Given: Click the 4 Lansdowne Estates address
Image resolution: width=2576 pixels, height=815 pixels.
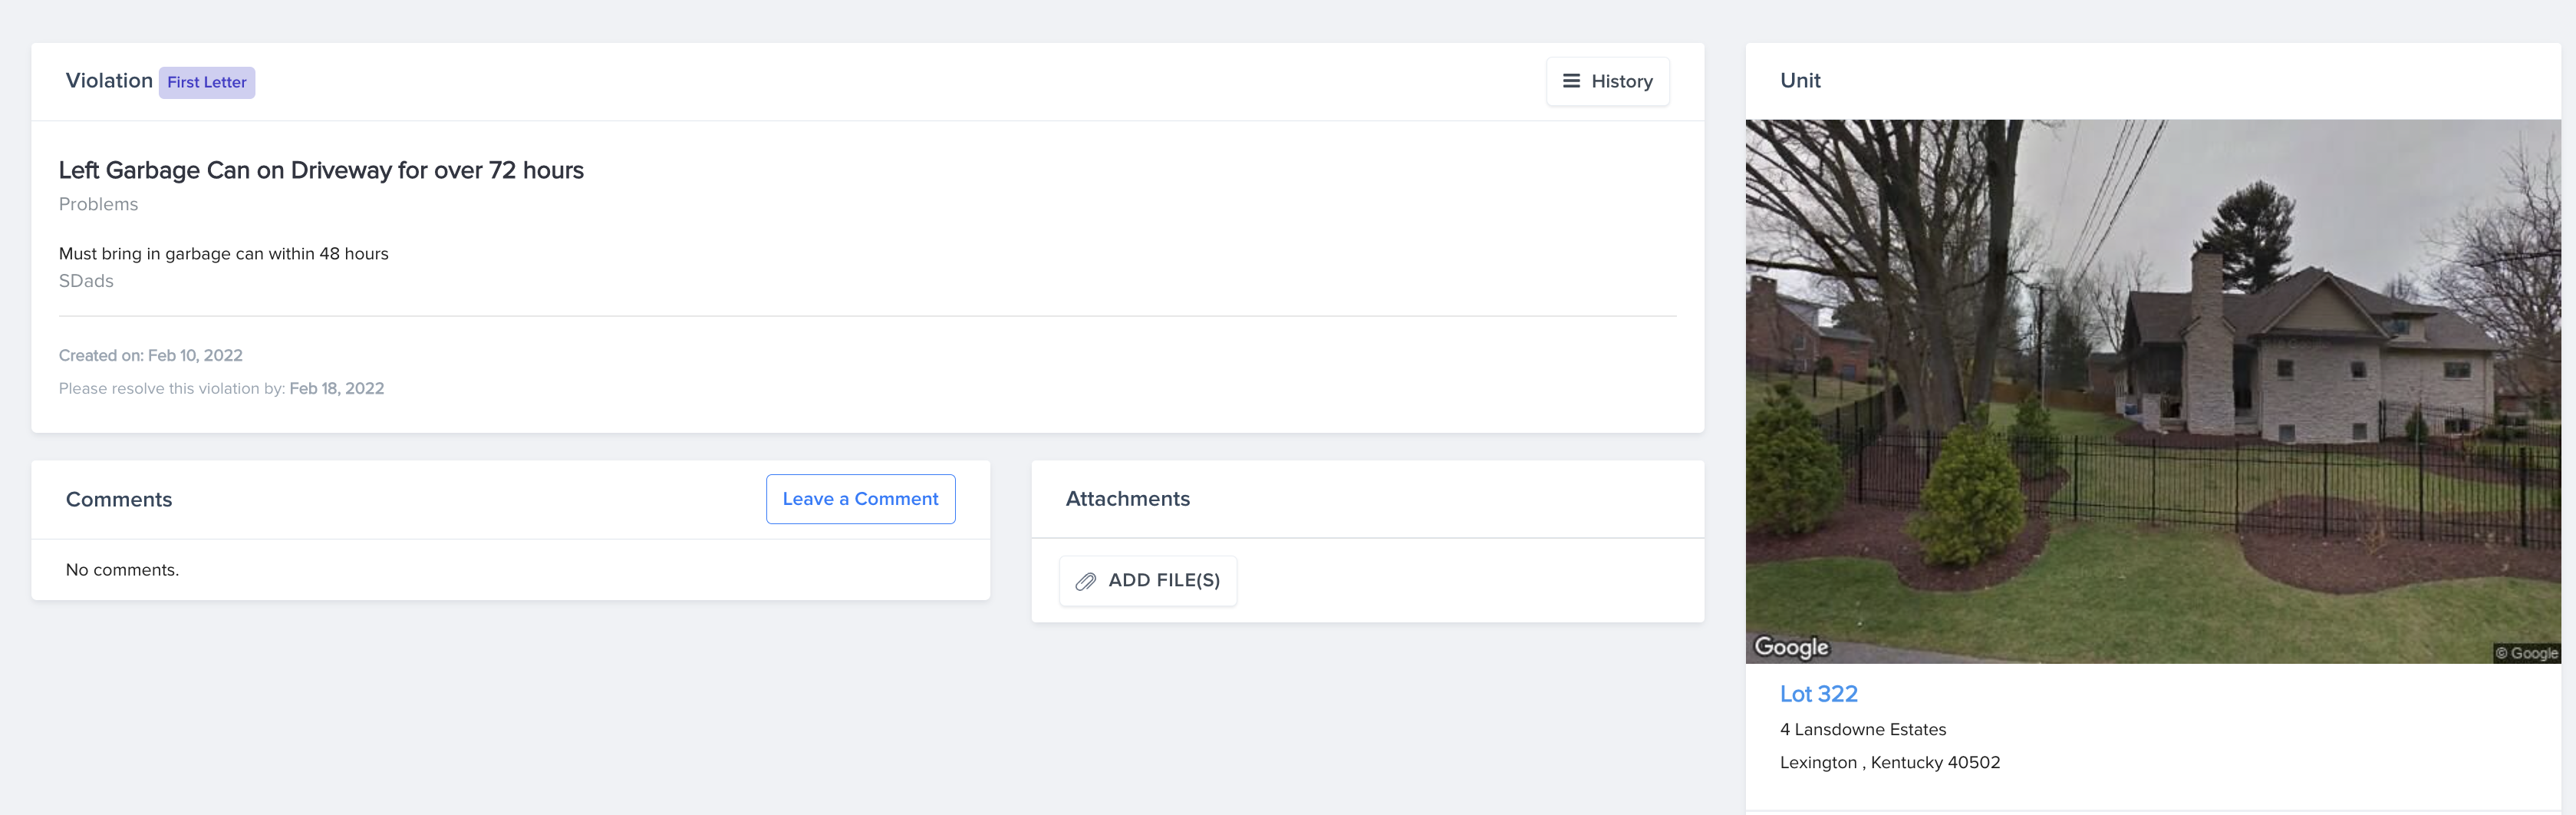Looking at the screenshot, I should [1862, 729].
